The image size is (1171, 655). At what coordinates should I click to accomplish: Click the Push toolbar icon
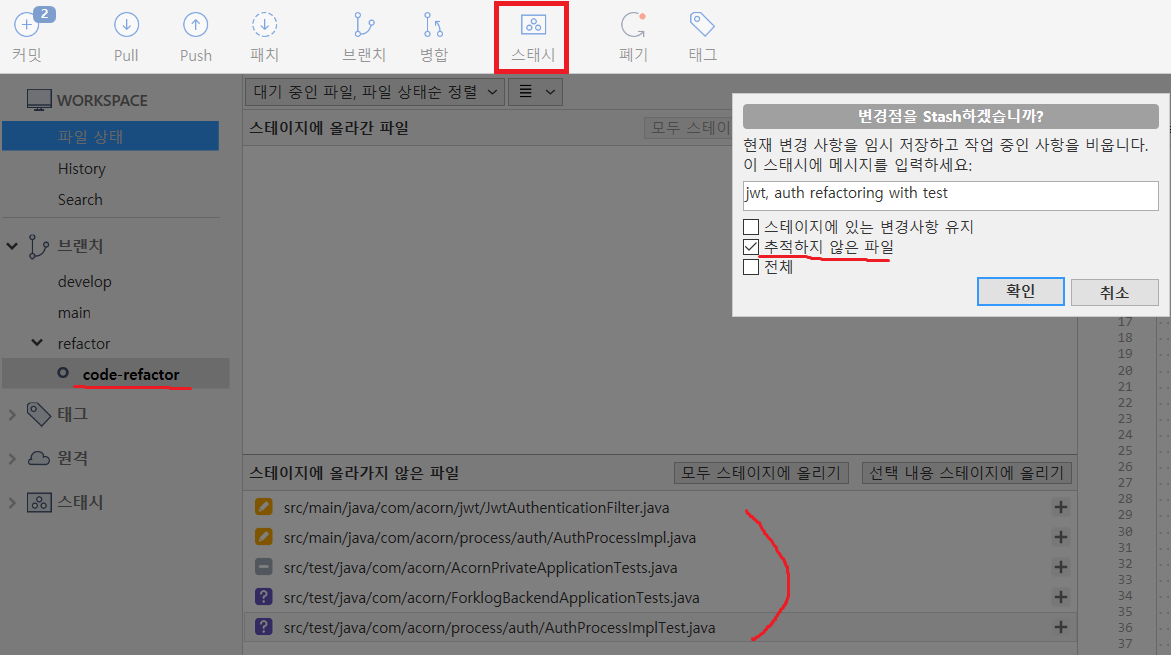point(196,26)
